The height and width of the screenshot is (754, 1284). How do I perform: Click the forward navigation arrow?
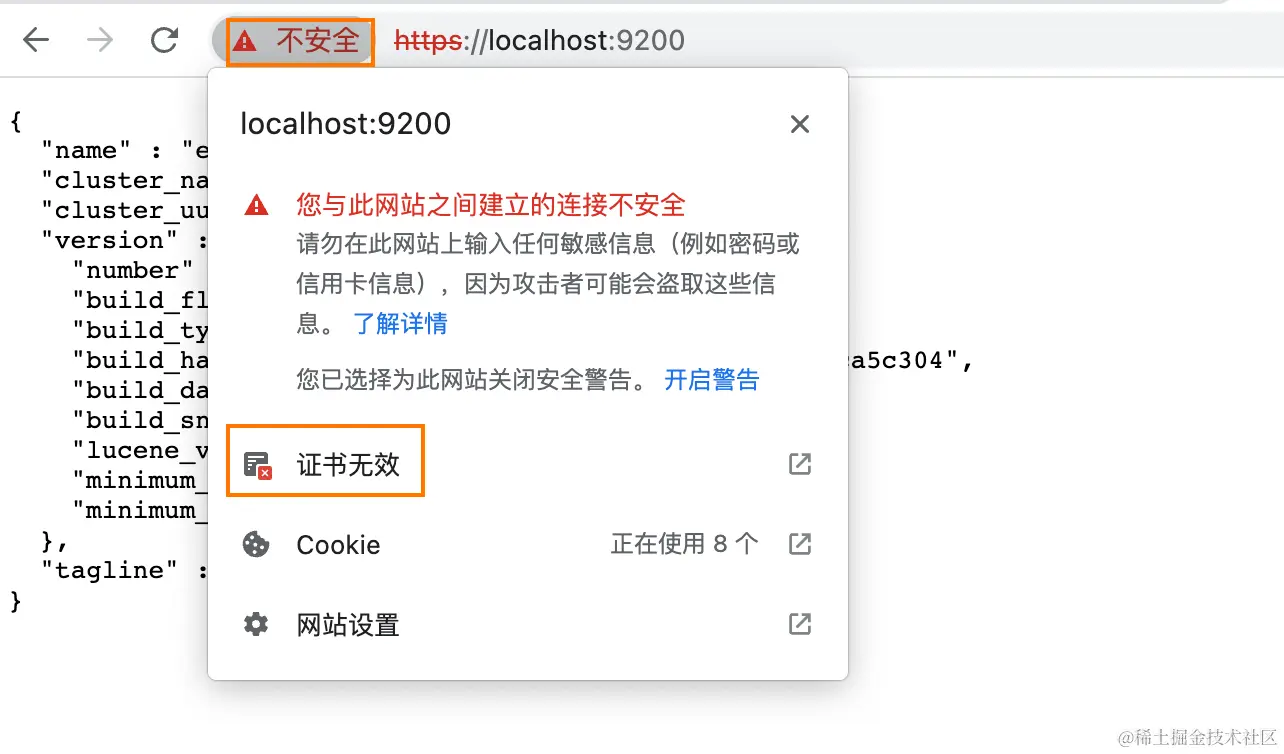(100, 40)
